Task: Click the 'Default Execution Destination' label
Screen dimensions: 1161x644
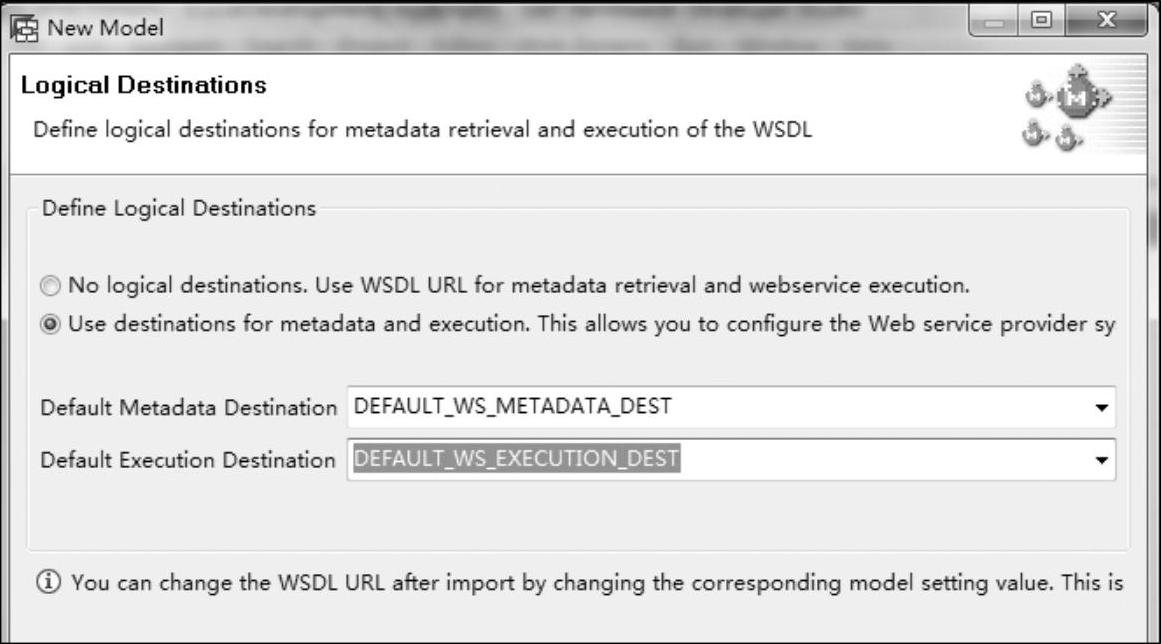Action: pyautogui.click(x=188, y=460)
